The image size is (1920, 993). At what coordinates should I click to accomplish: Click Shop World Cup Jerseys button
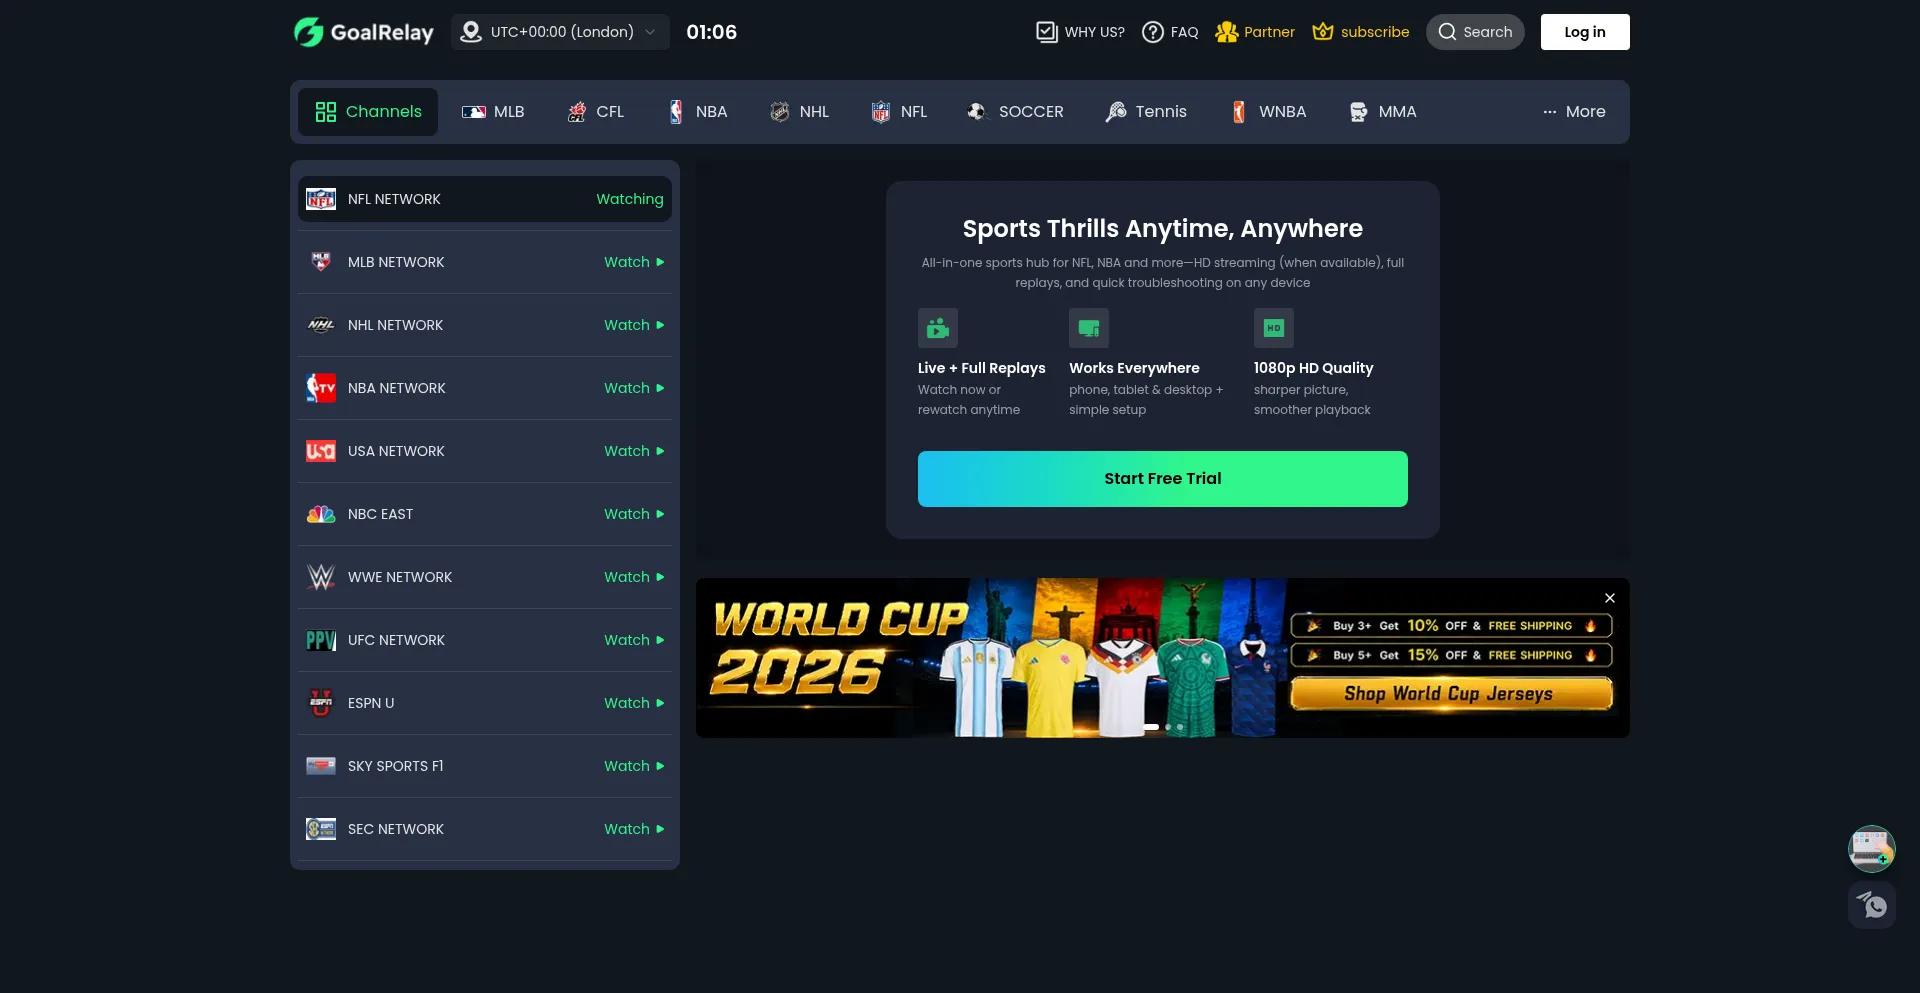(x=1451, y=694)
